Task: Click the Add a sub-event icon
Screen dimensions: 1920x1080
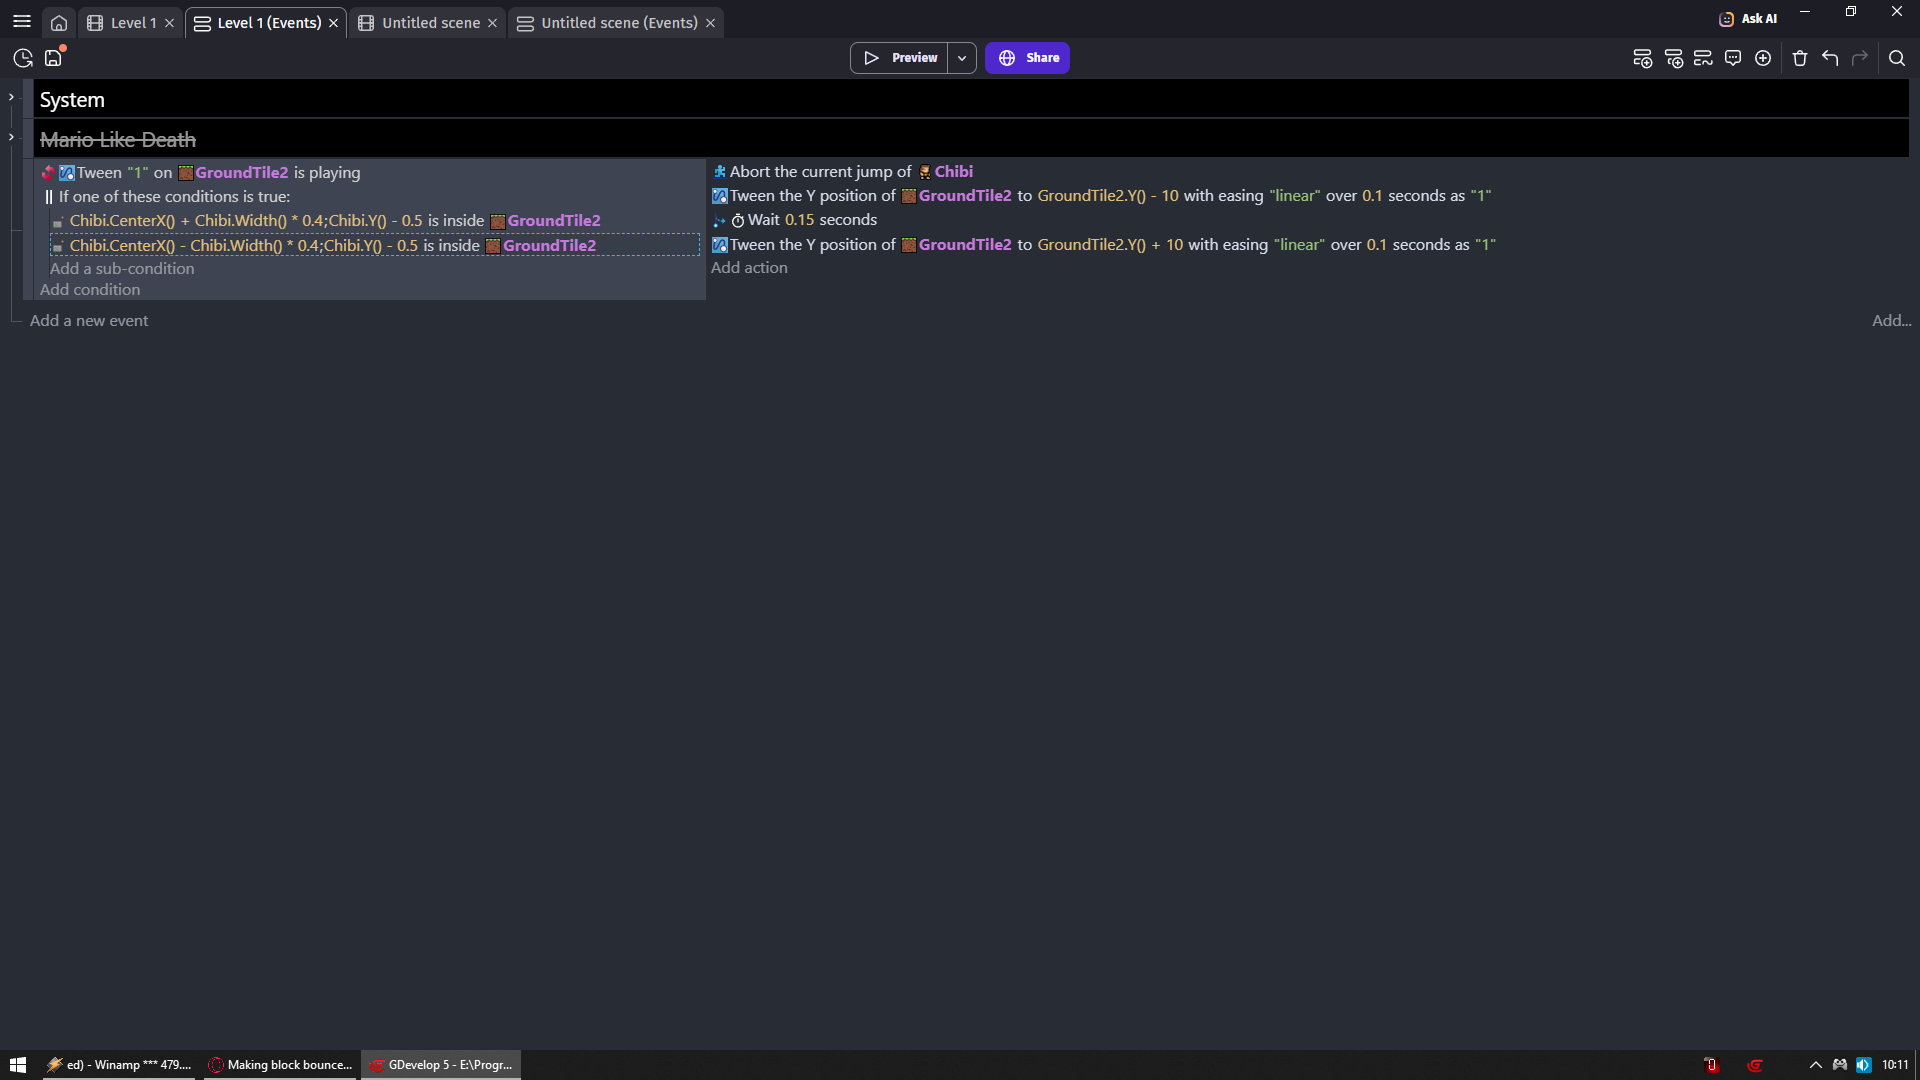Action: (x=1673, y=59)
